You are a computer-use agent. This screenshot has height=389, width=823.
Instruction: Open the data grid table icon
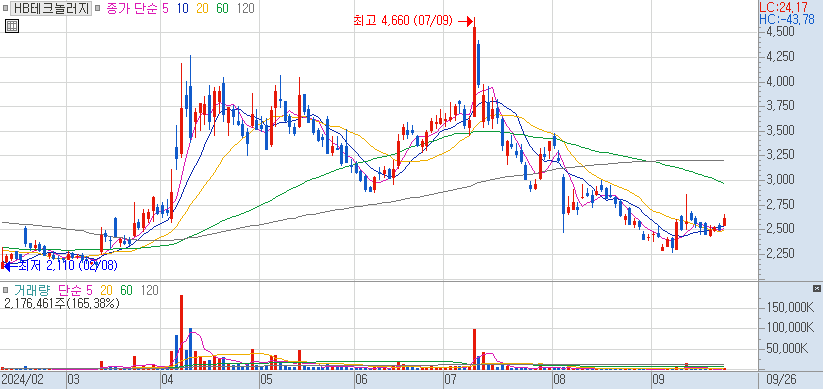coord(12,26)
